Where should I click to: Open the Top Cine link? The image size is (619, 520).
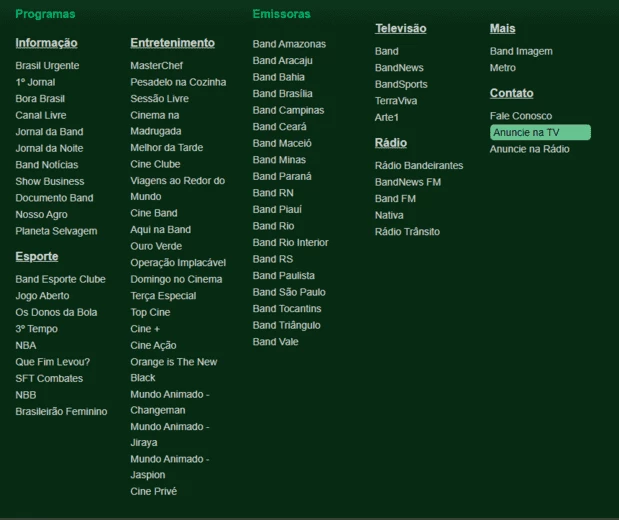coord(150,313)
